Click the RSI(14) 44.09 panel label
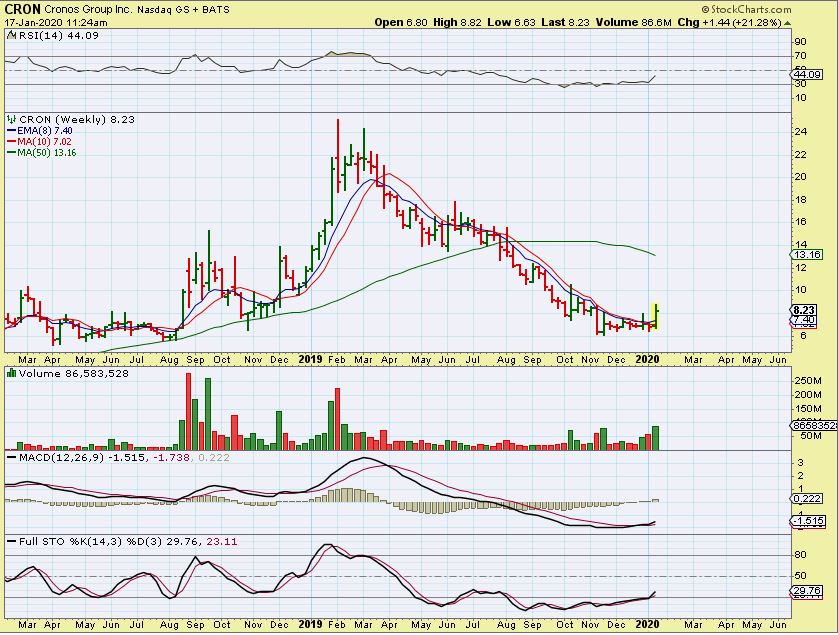The width and height of the screenshot is (838, 635). pyautogui.click(x=59, y=36)
